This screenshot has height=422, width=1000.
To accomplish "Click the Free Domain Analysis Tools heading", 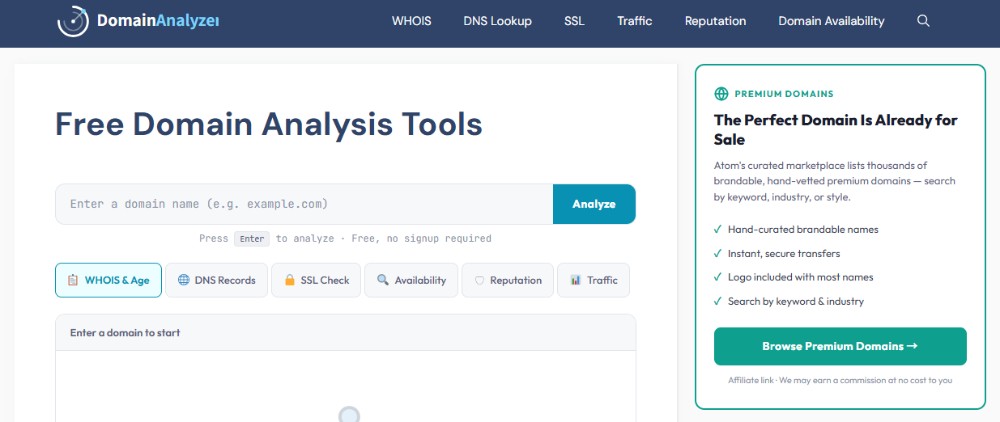I will click(x=268, y=124).
